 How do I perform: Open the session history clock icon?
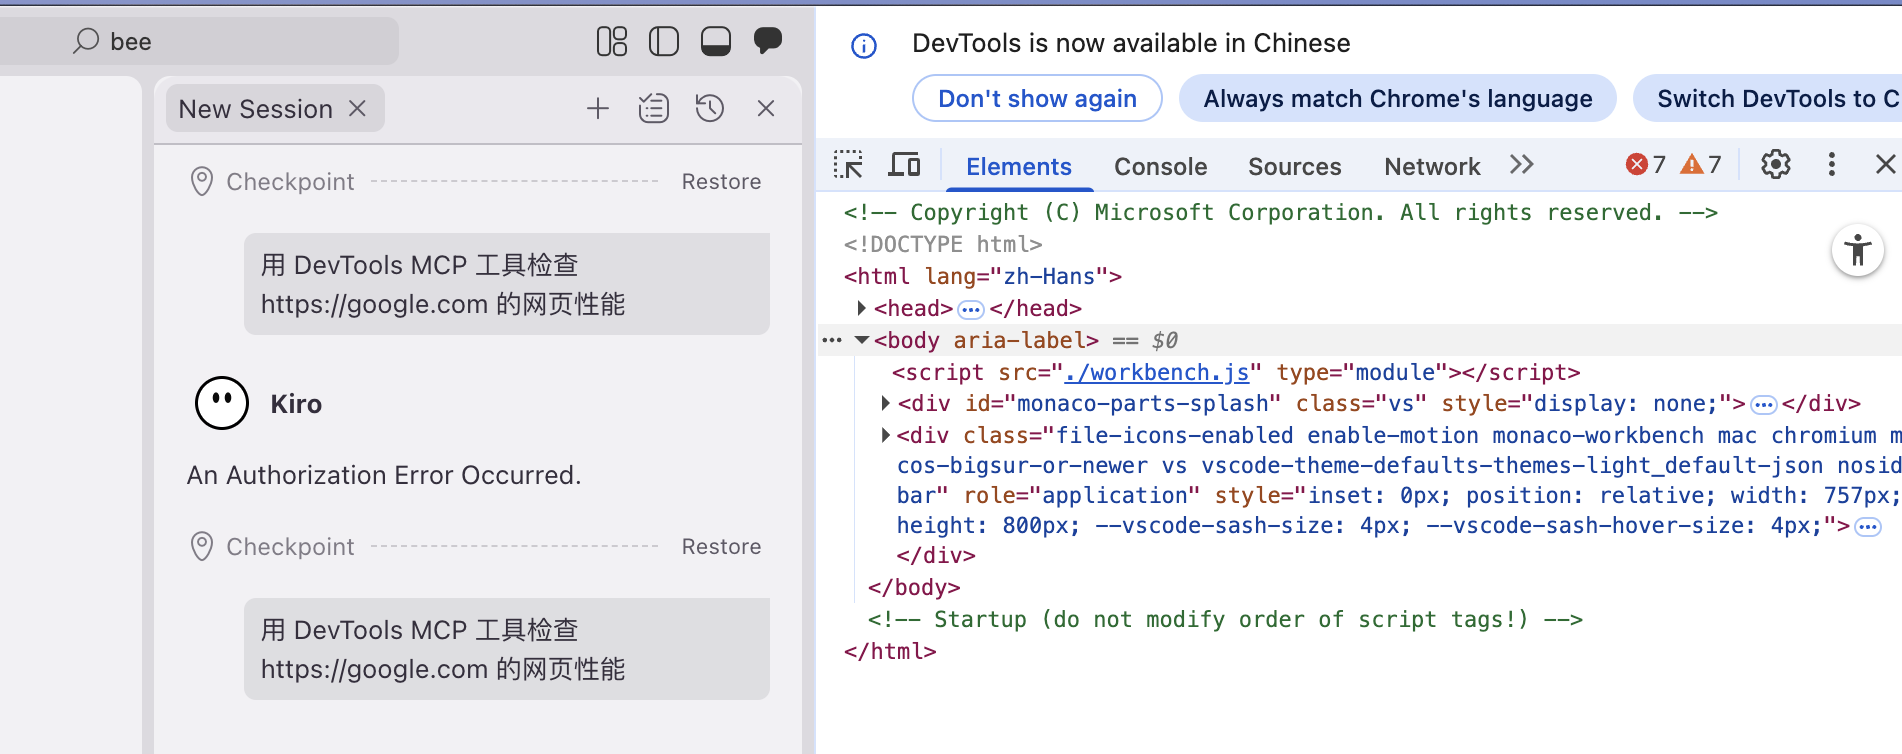(x=710, y=109)
